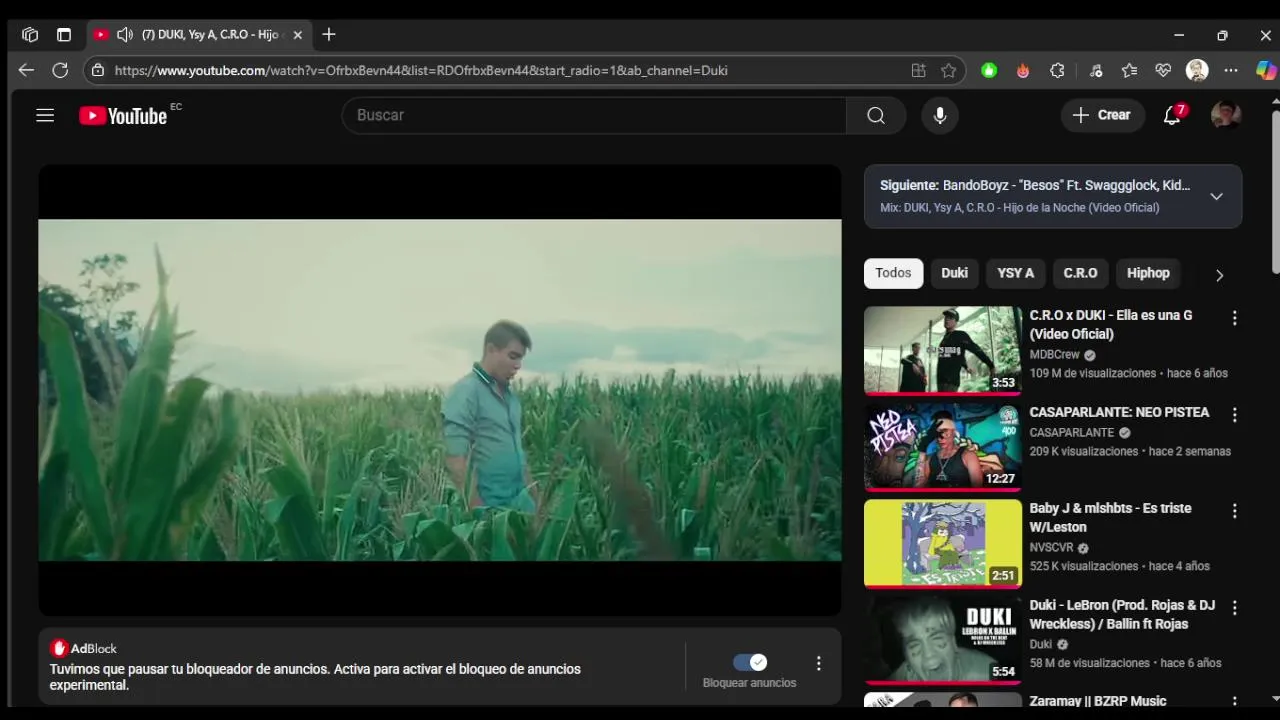Screen dimensions: 1280x720
Task: View site information lock icon
Action: click(x=97, y=70)
